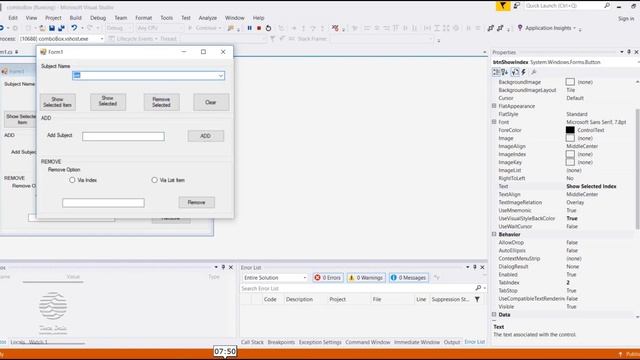Close the Error List panel

coord(482,267)
